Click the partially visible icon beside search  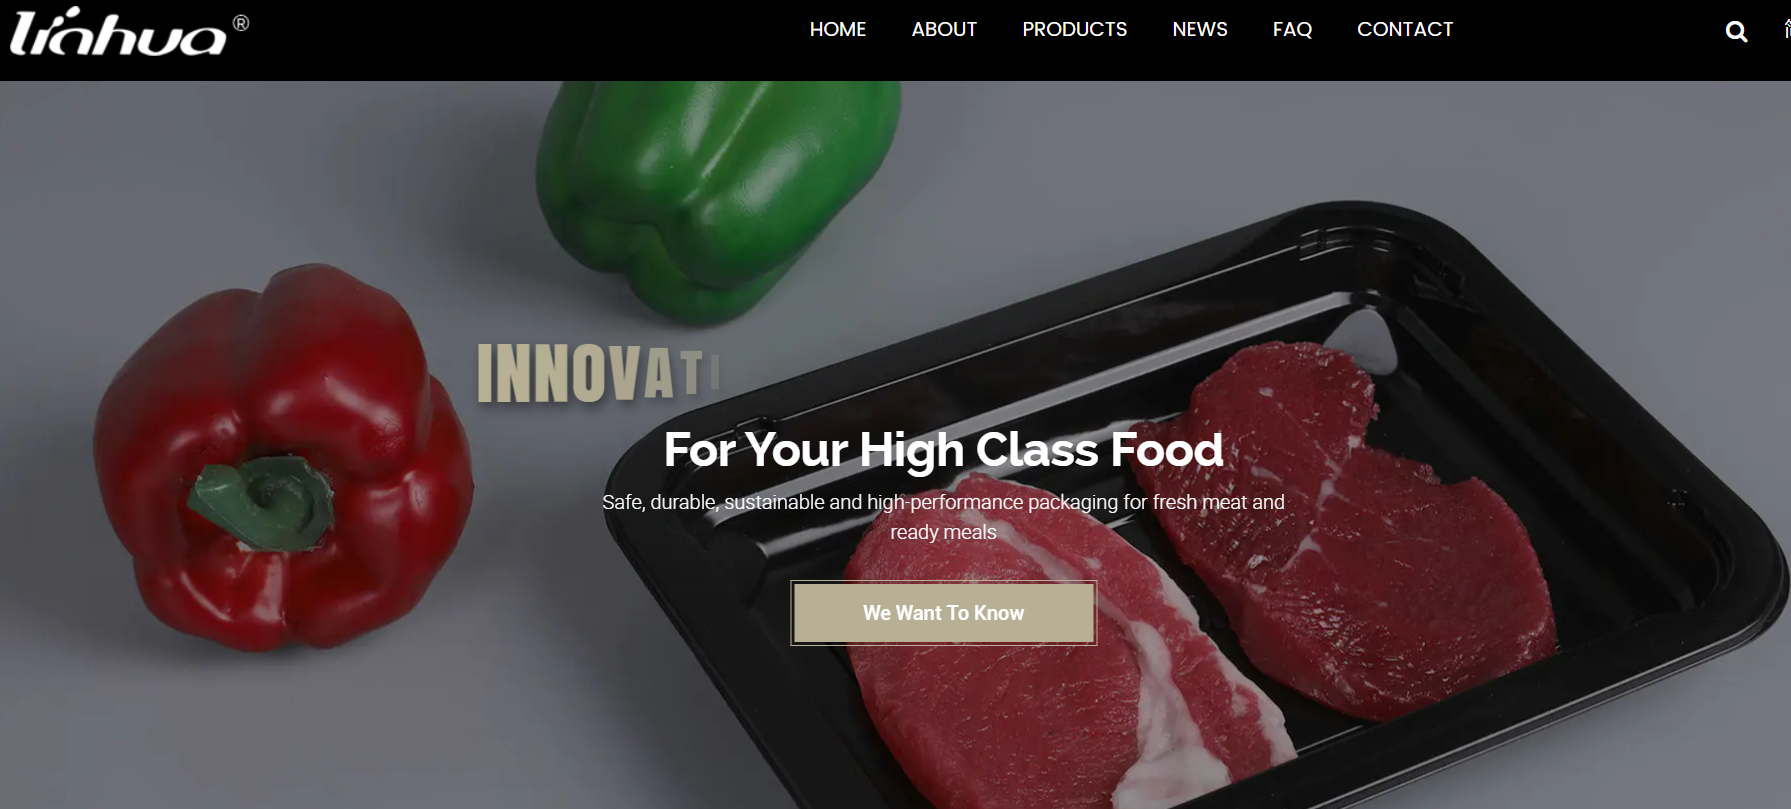[x=1786, y=30]
